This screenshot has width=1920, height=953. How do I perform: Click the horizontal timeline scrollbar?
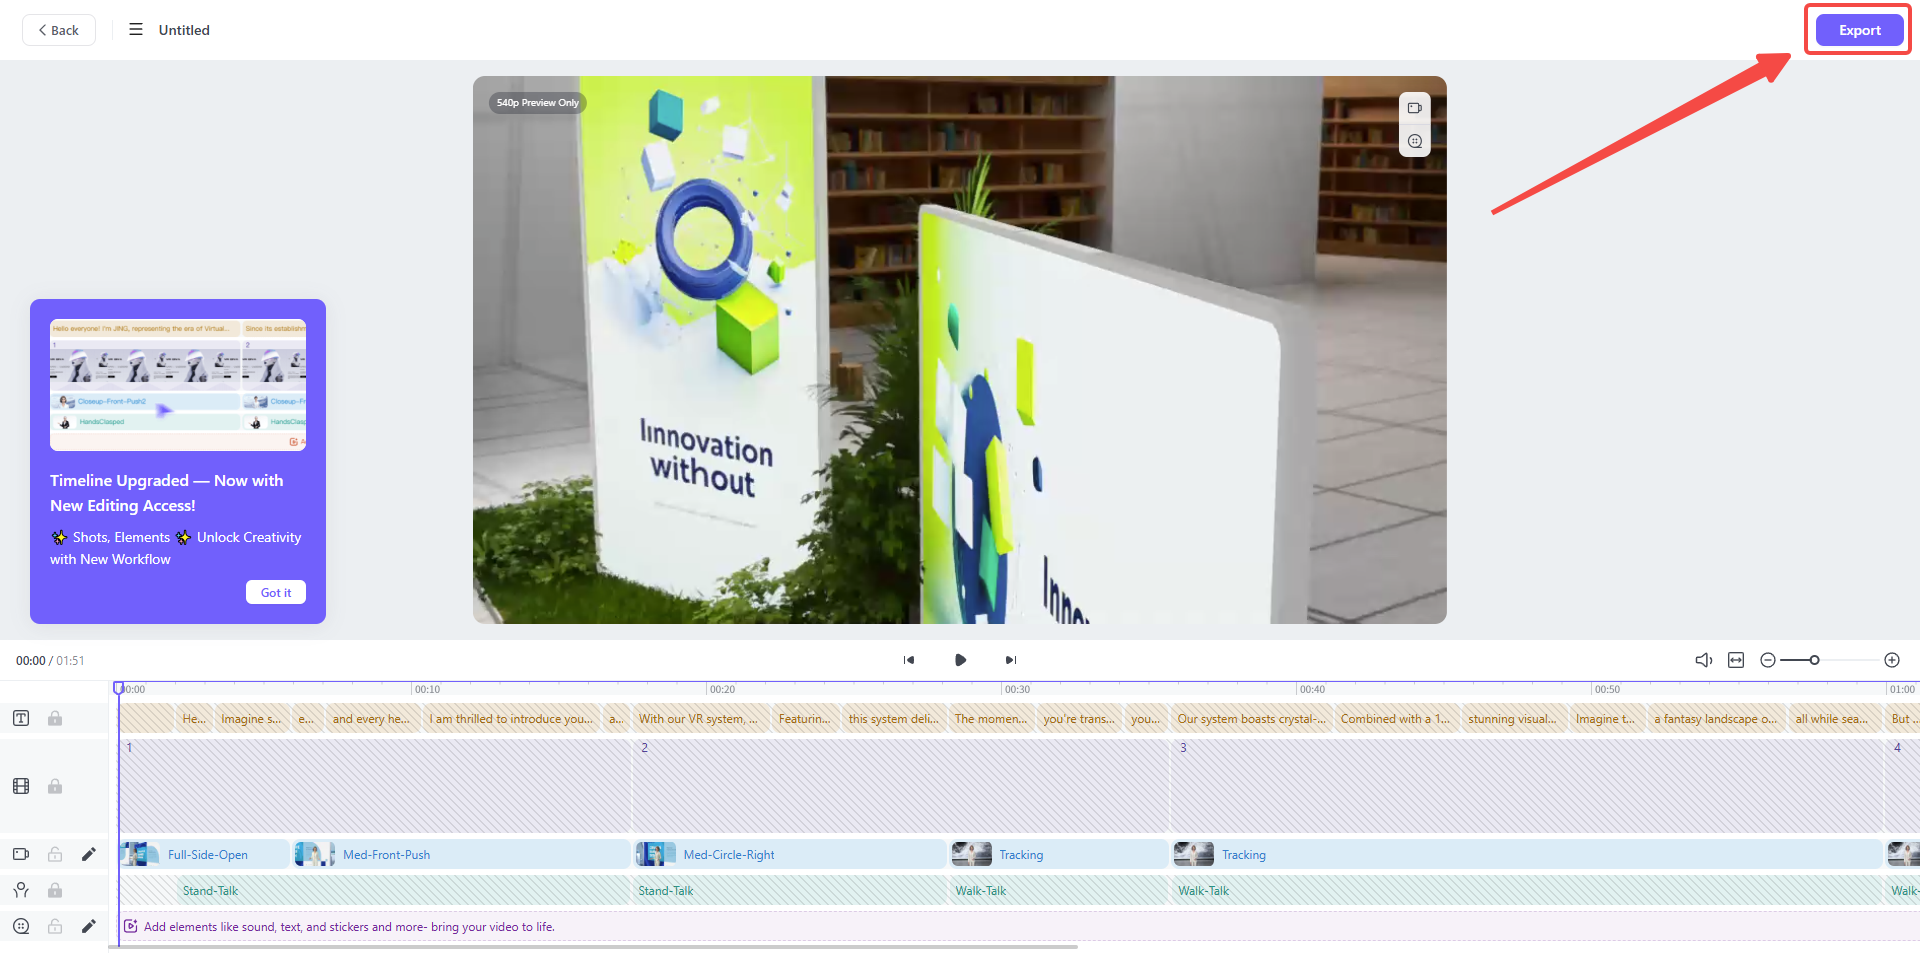point(593,947)
